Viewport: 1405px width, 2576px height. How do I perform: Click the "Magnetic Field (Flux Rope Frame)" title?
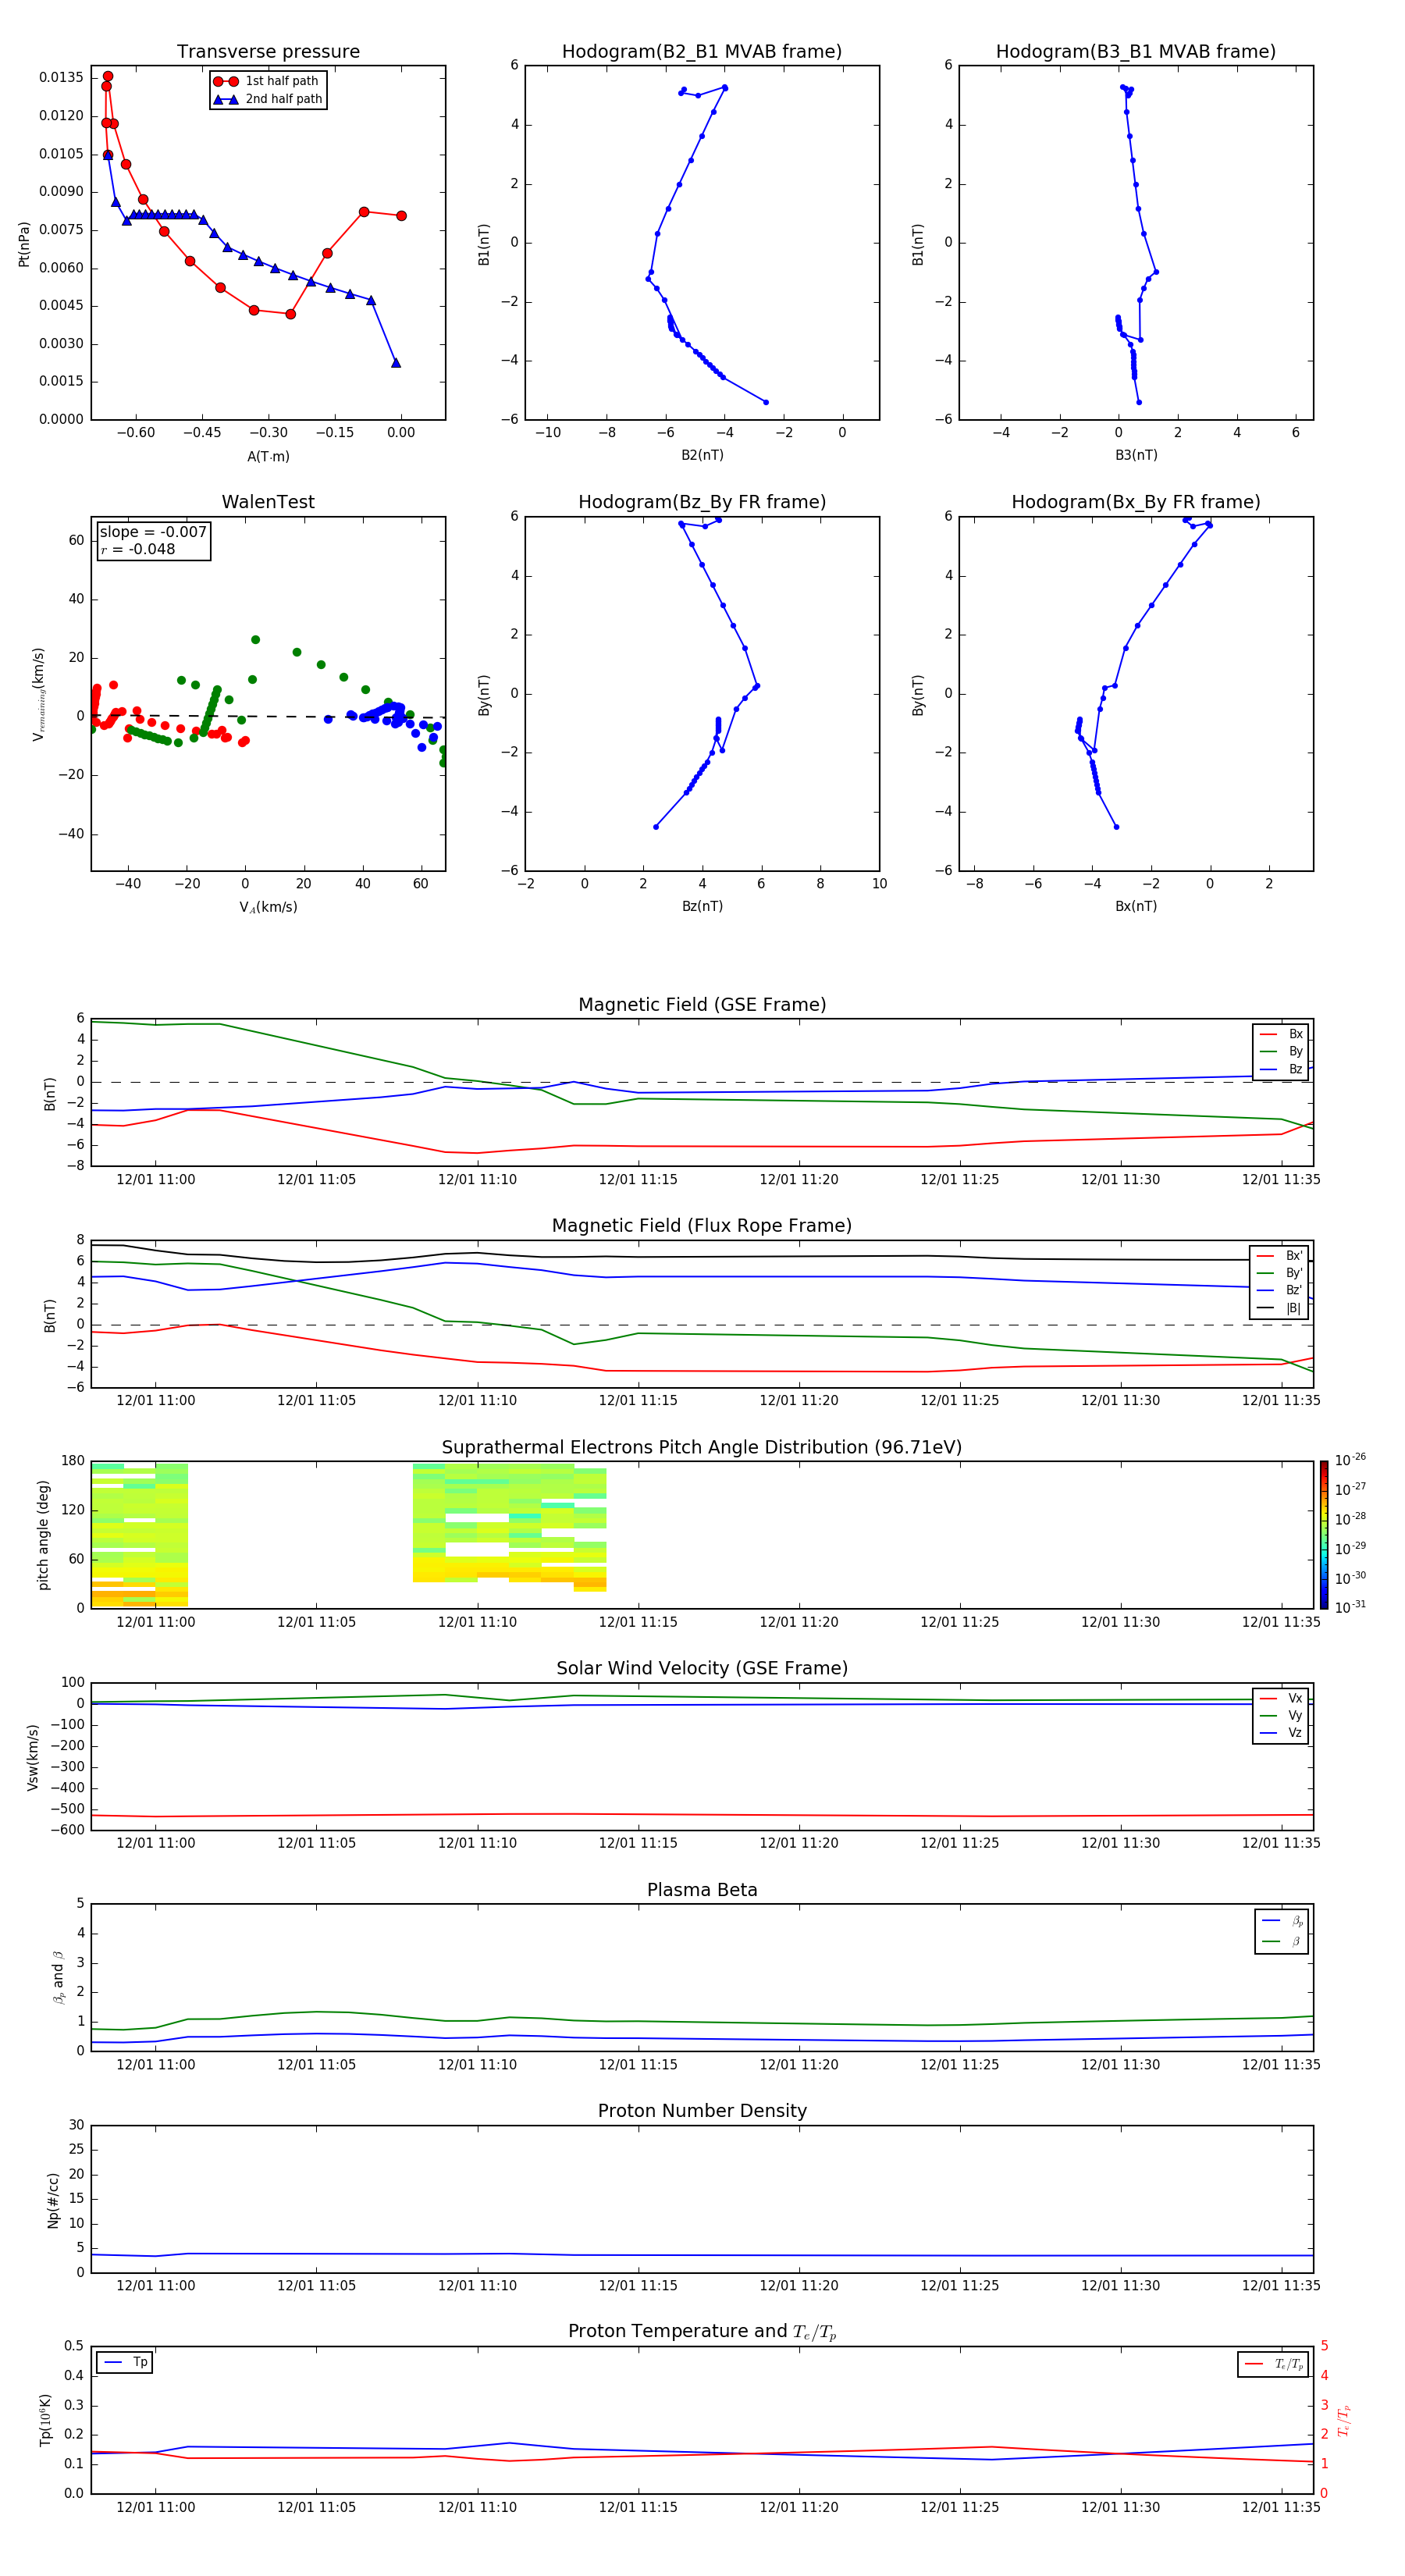(702, 1226)
